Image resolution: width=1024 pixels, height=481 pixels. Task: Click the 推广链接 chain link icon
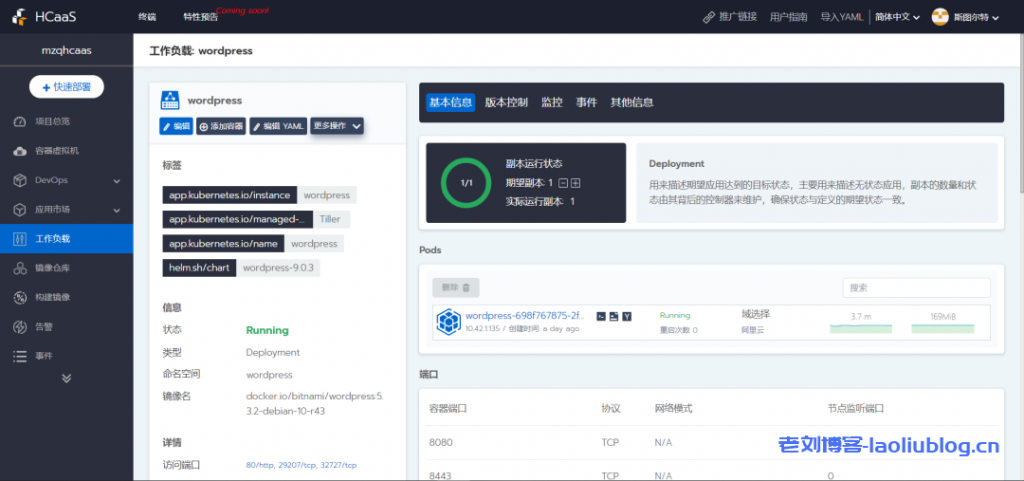click(710, 17)
